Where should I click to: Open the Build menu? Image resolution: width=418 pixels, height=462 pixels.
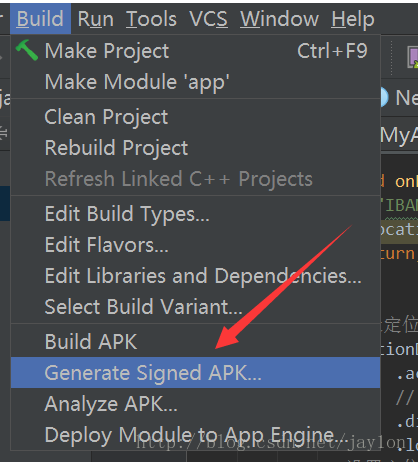40,19
